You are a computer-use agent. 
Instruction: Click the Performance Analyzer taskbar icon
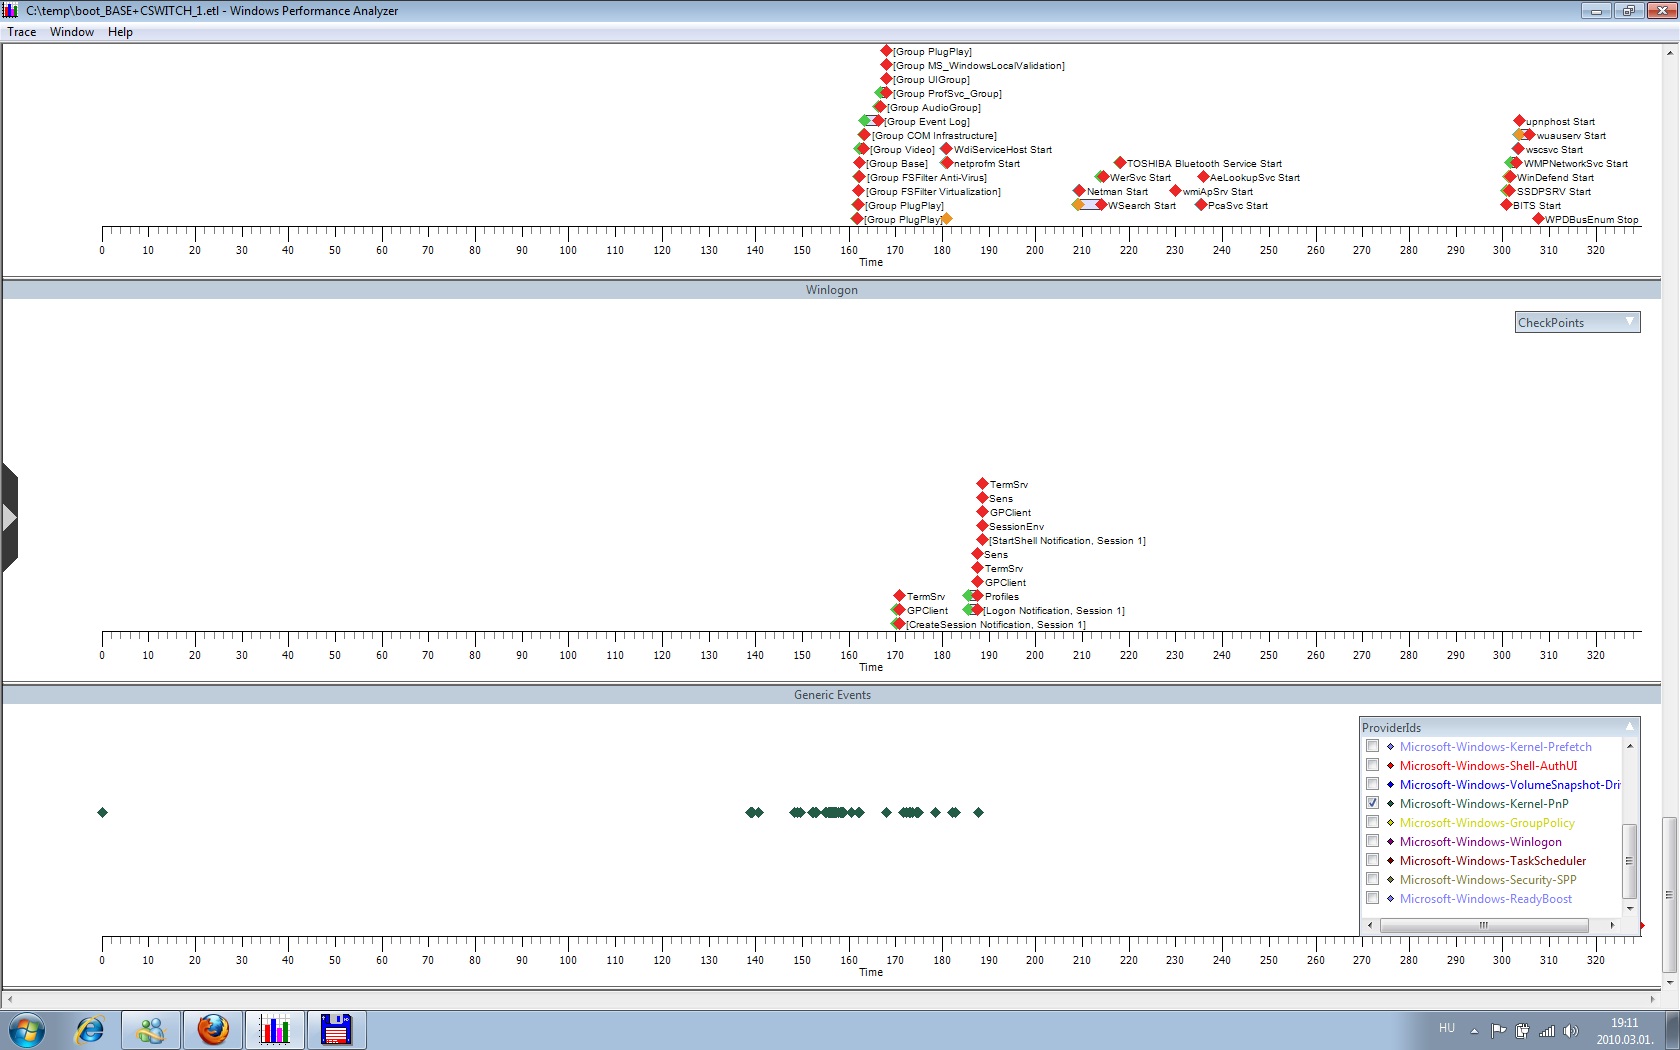tap(275, 1029)
